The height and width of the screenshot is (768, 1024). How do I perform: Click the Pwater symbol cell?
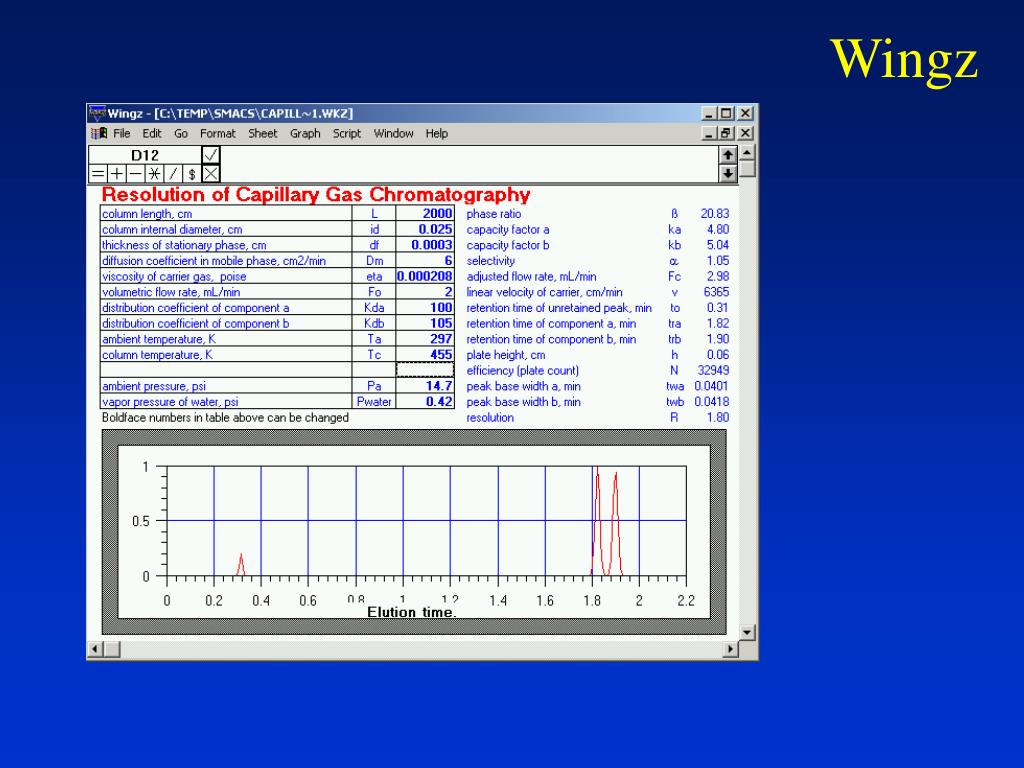tap(374, 402)
